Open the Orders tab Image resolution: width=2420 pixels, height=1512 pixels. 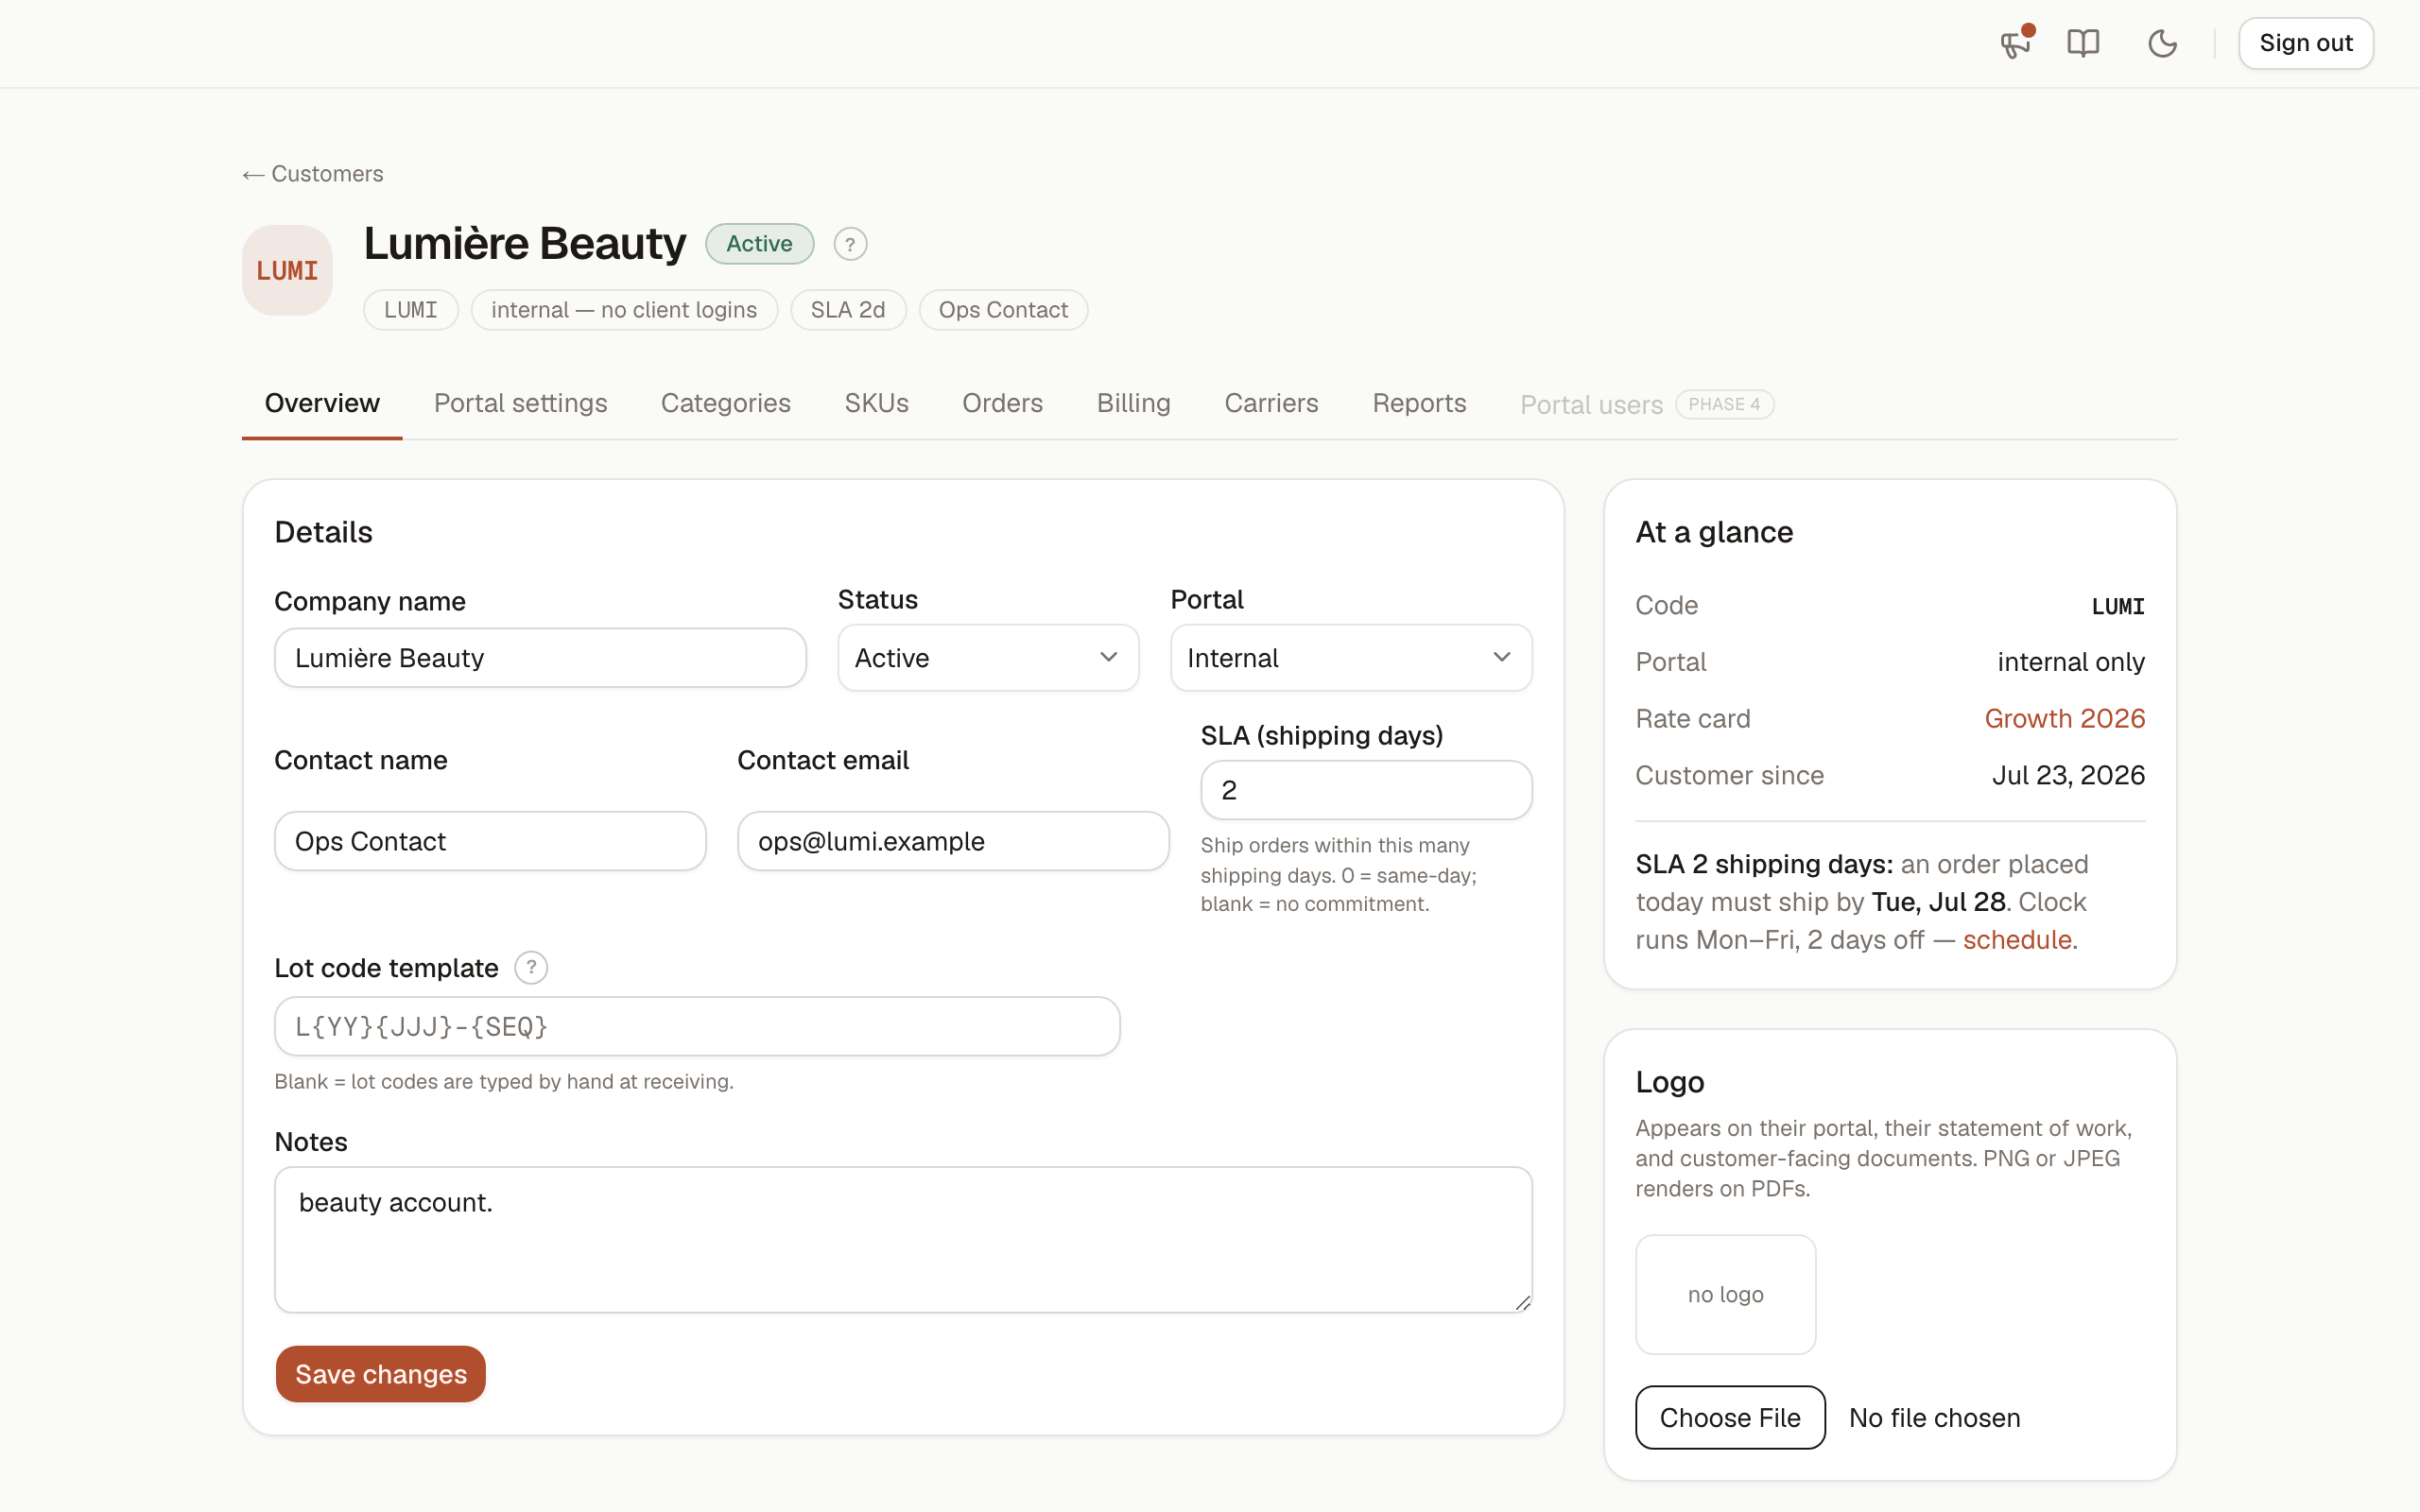(x=1002, y=403)
